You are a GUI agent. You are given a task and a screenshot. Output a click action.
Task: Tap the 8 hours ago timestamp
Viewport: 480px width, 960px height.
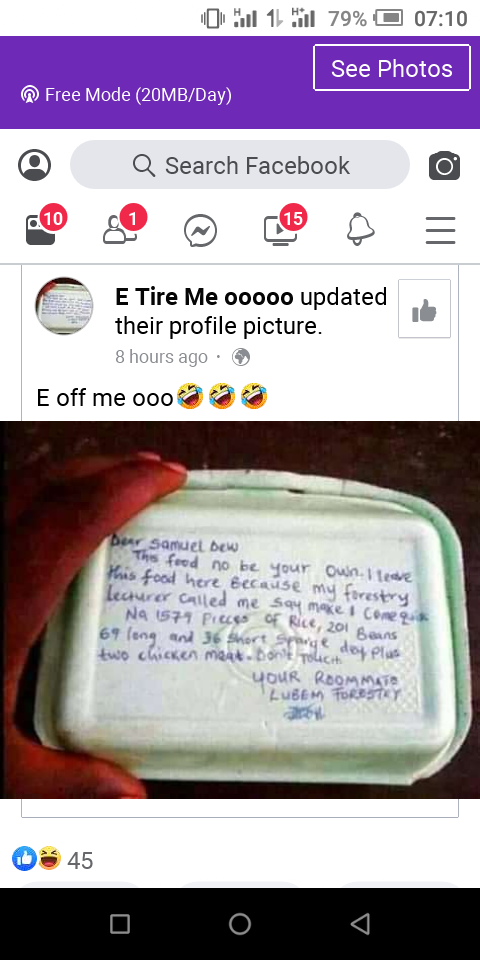coord(162,357)
